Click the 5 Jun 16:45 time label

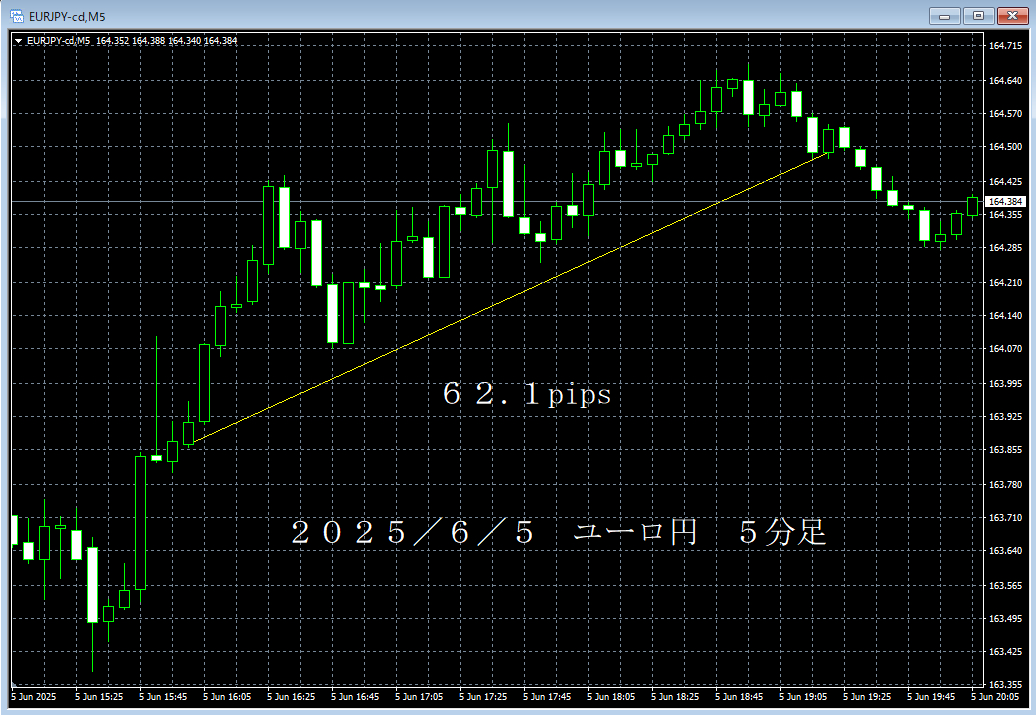355,697
